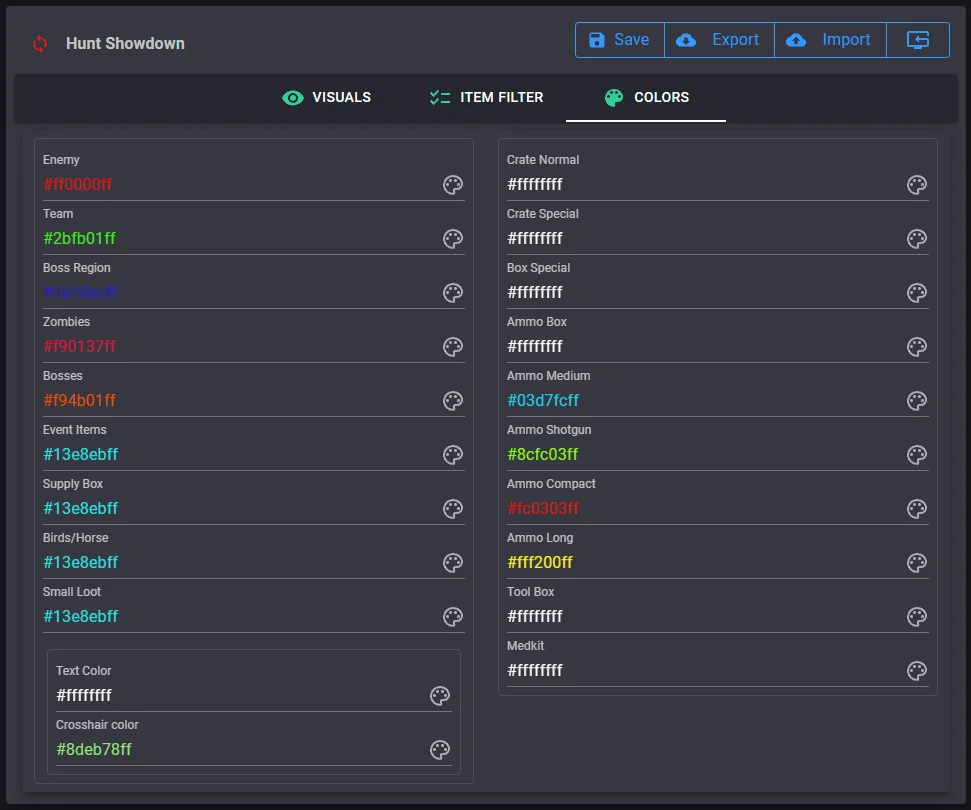
Task: Click the palette icon next to Ammo Medium
Action: [x=917, y=400]
